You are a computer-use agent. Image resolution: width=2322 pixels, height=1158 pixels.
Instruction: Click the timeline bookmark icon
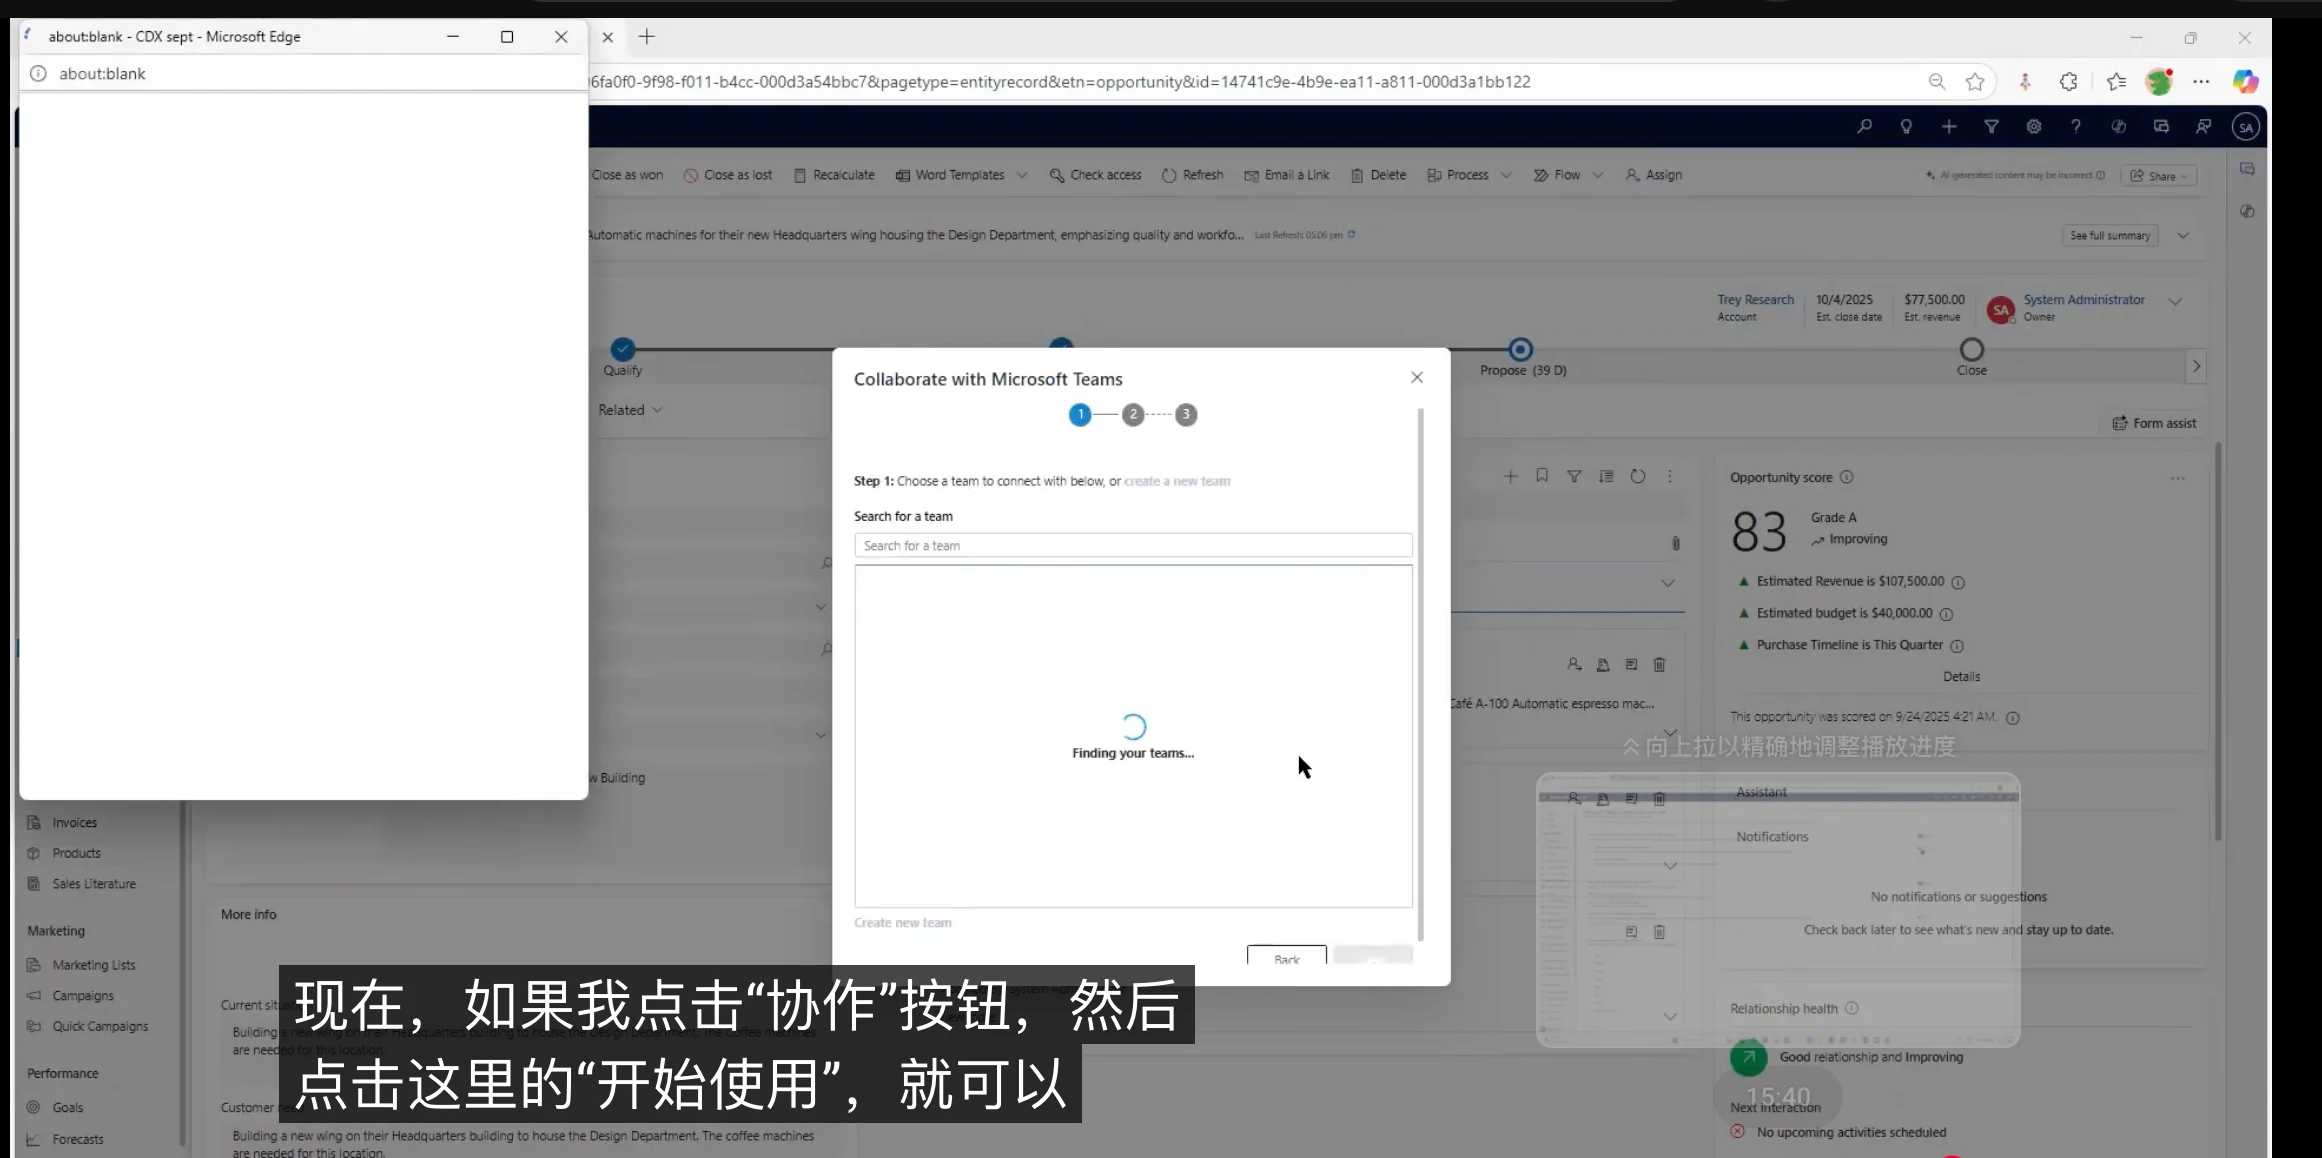tap(1542, 476)
